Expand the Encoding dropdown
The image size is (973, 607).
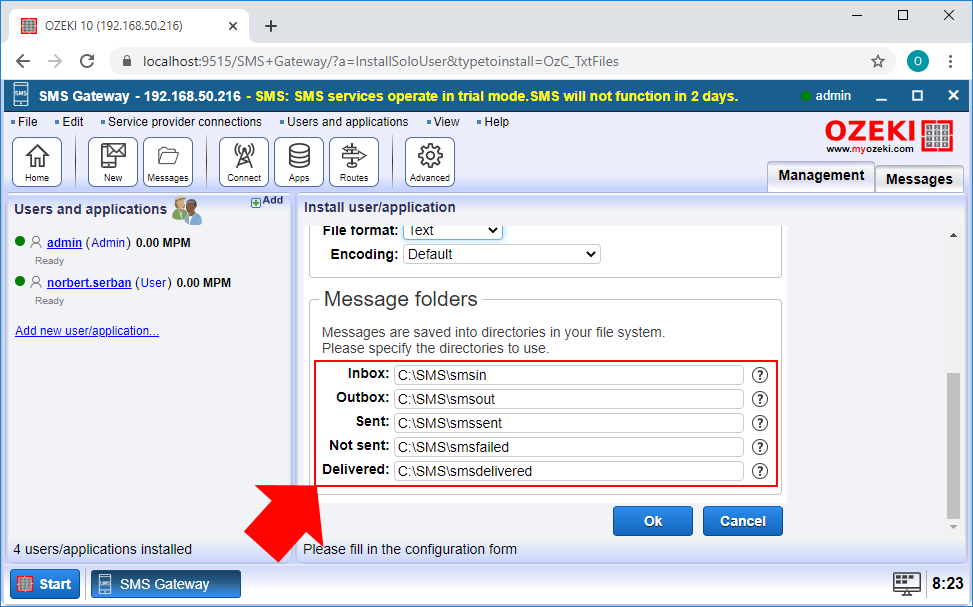pyautogui.click(x=501, y=254)
